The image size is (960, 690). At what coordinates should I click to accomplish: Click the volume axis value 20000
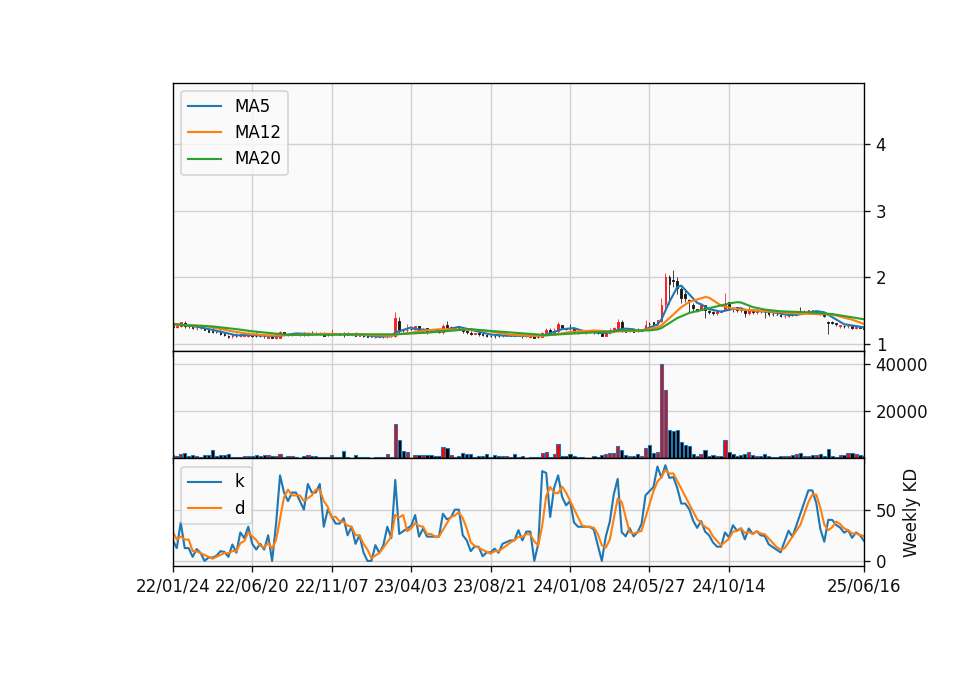pos(901,412)
